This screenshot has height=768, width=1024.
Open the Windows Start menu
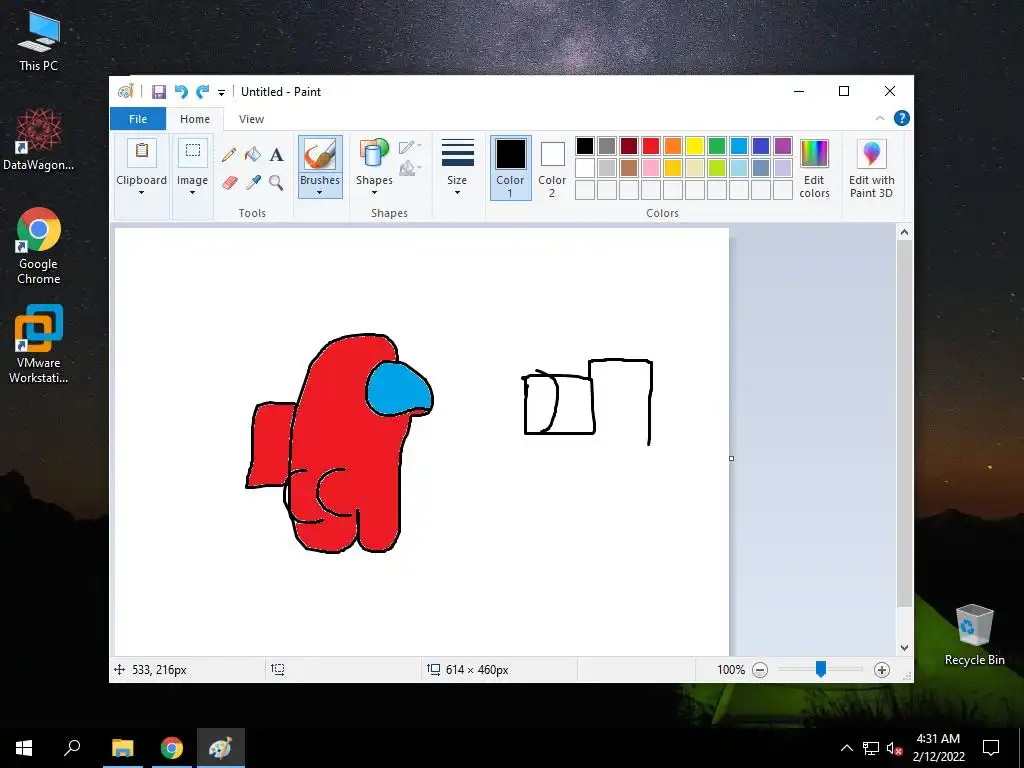(x=24, y=748)
